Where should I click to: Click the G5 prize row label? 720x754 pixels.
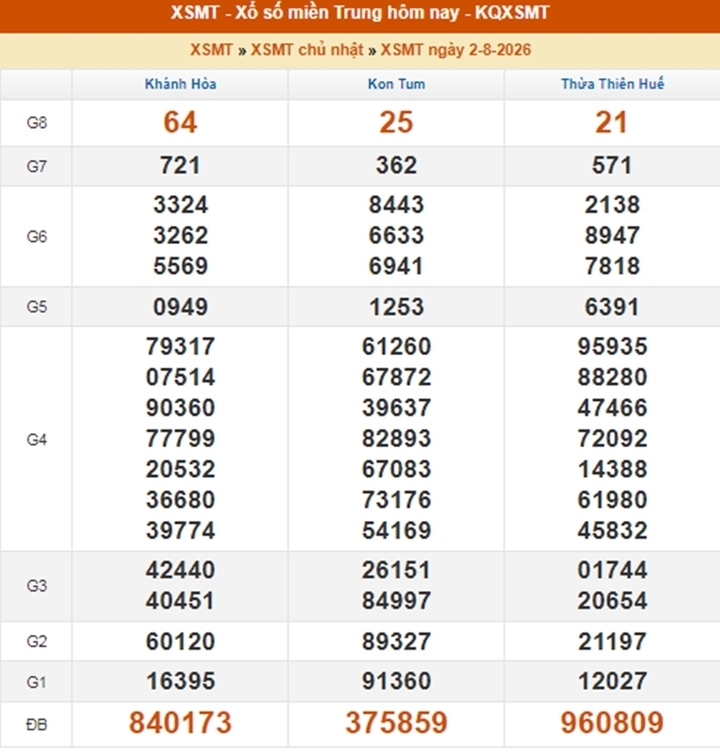pos(37,307)
